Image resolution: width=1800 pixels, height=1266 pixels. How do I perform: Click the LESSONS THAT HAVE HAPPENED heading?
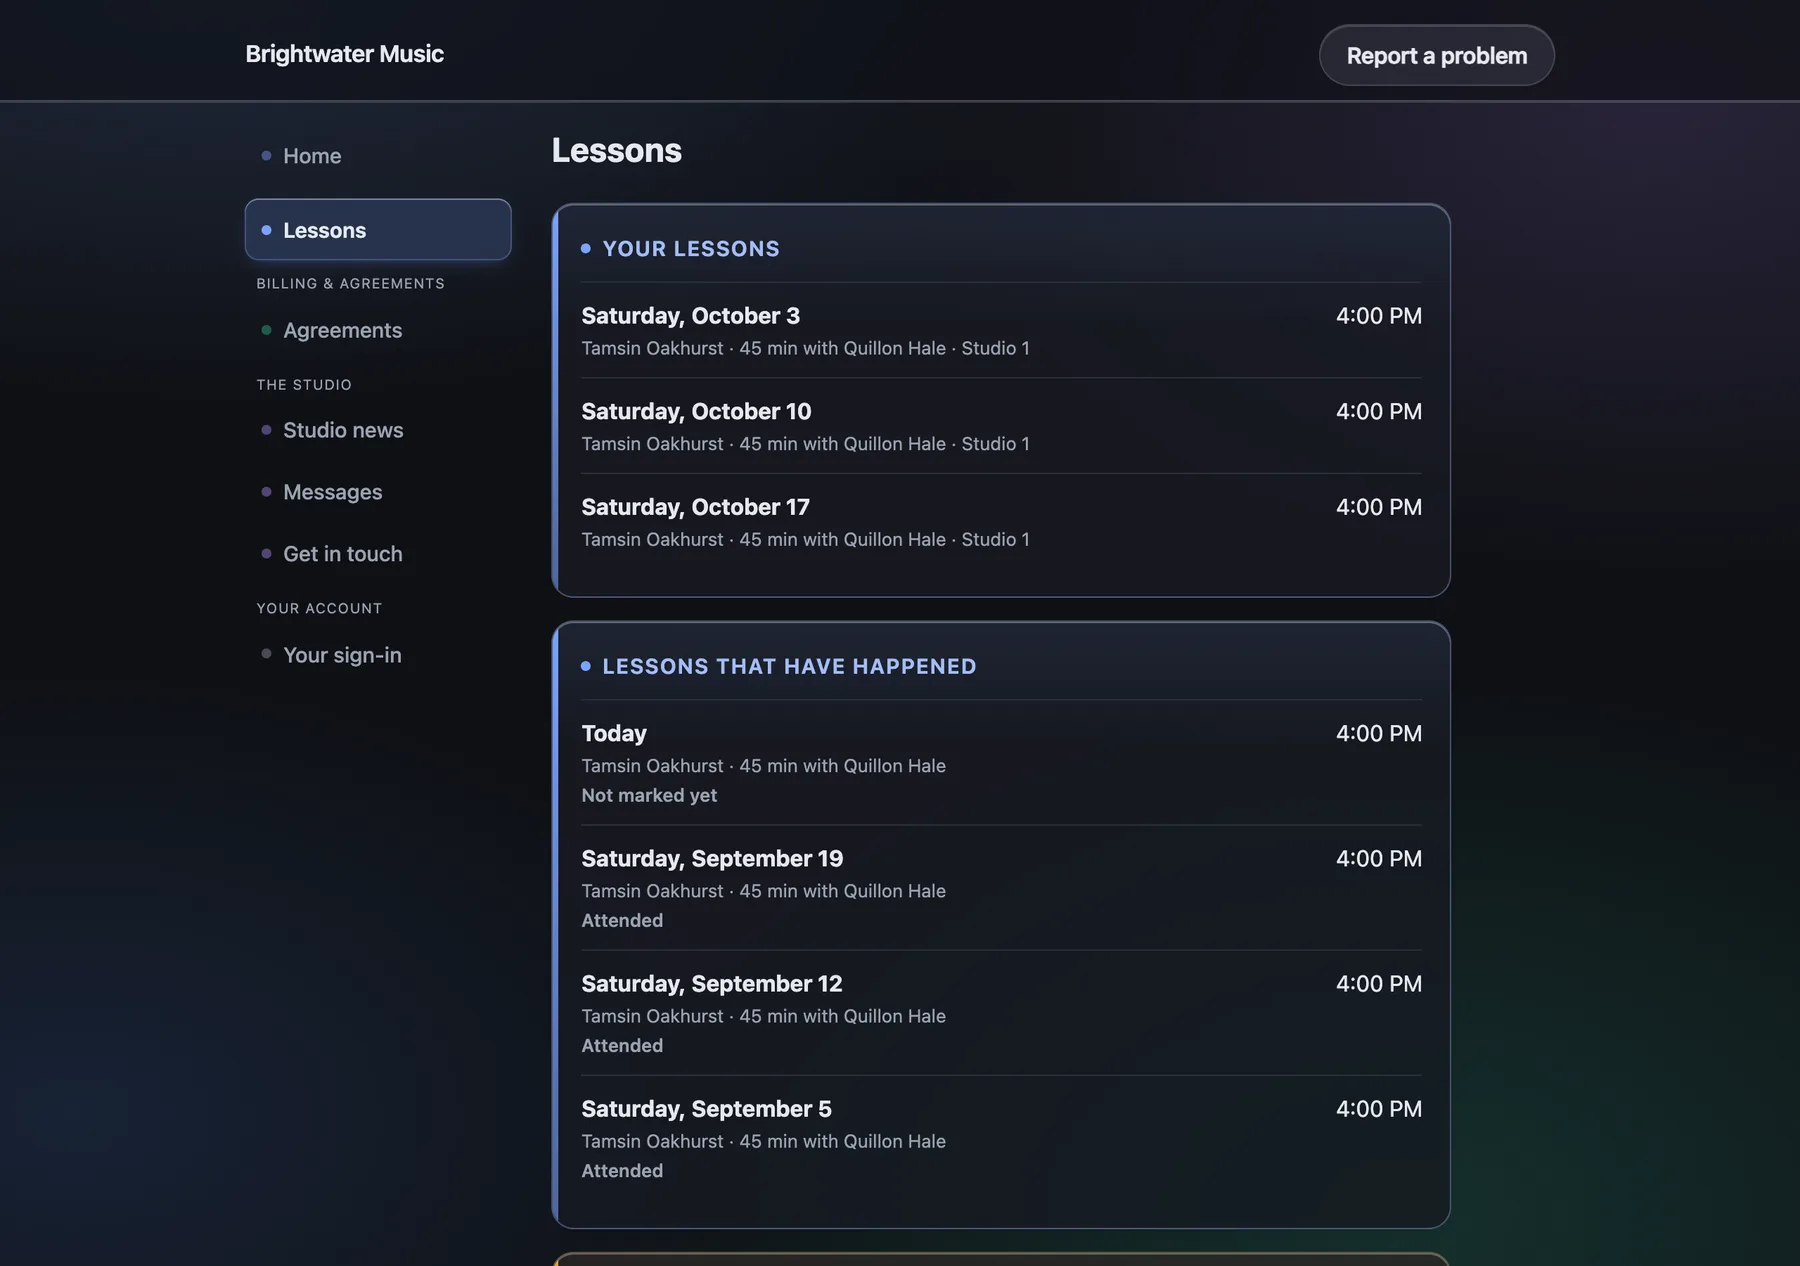click(789, 667)
